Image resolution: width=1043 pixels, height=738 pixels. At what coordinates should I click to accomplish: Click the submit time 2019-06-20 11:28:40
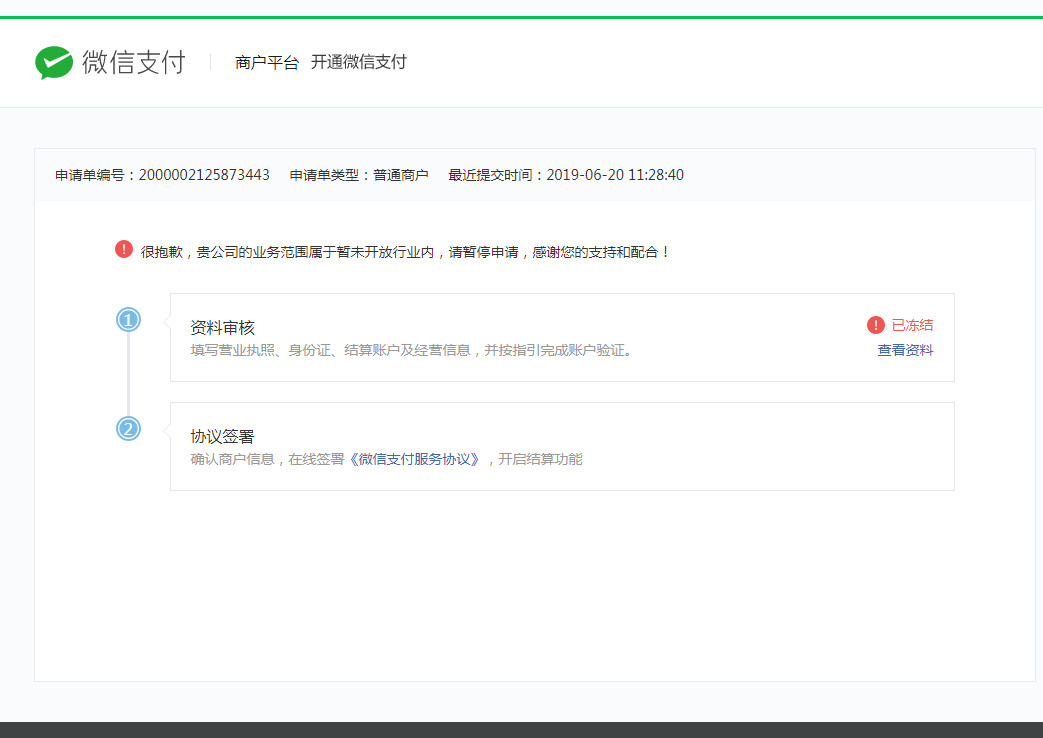614,175
